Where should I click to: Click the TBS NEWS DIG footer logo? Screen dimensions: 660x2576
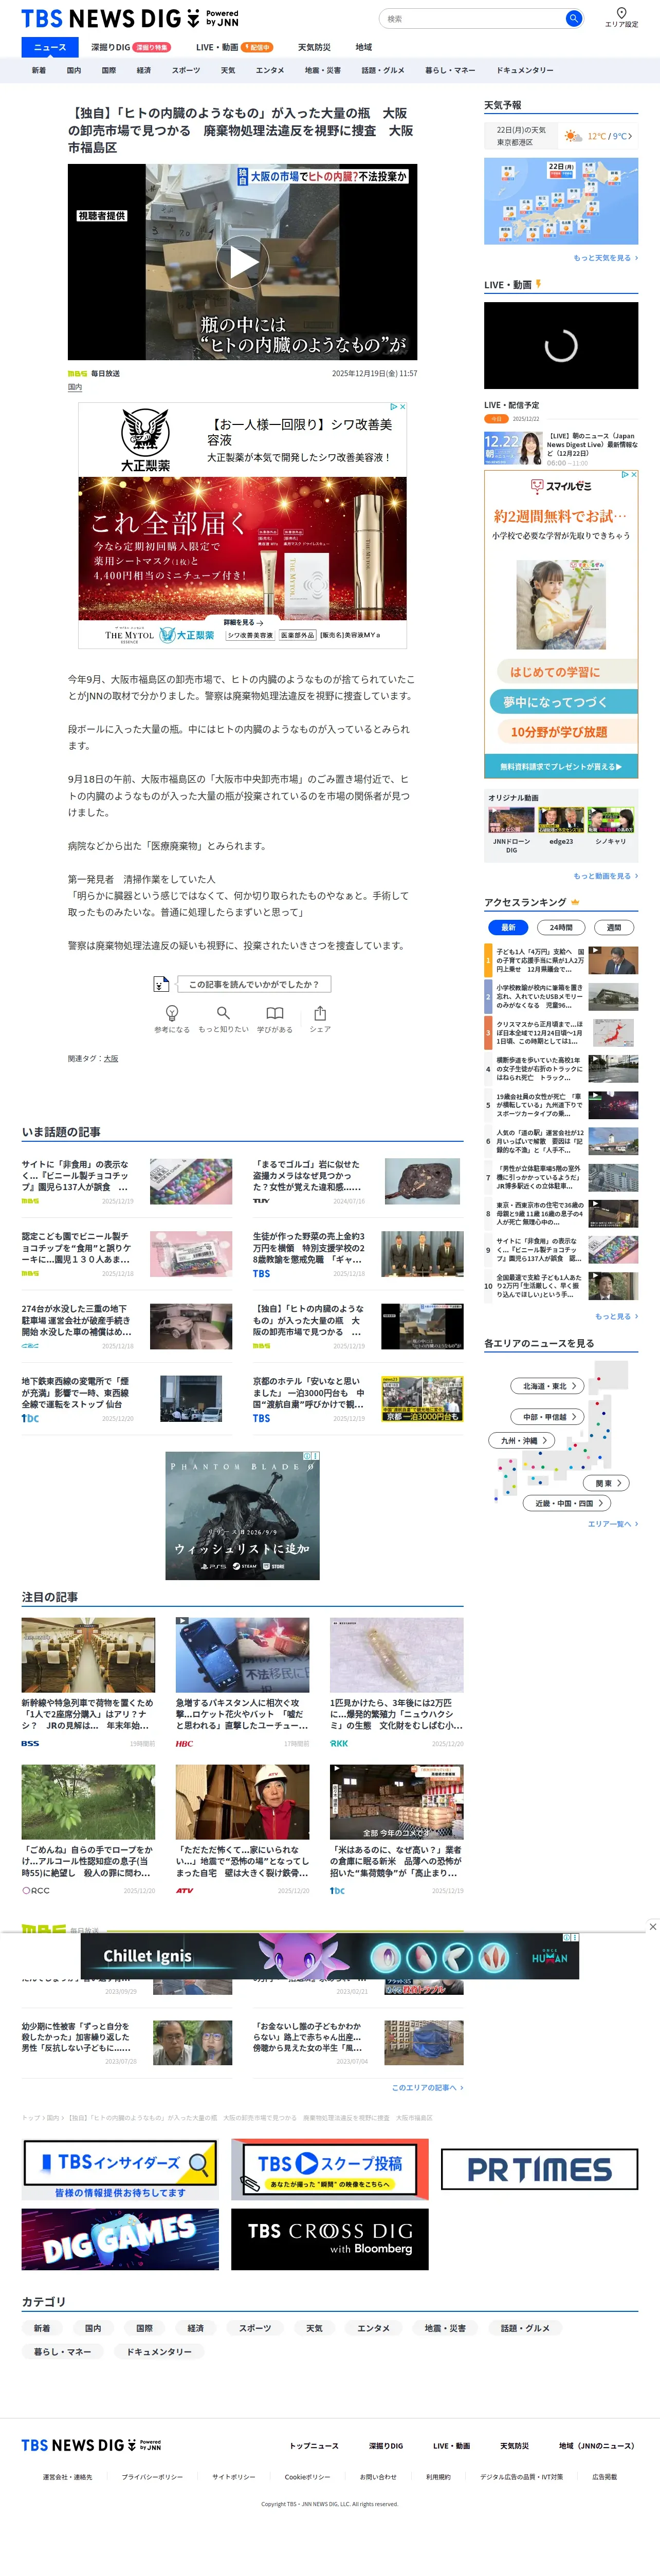[91, 2444]
